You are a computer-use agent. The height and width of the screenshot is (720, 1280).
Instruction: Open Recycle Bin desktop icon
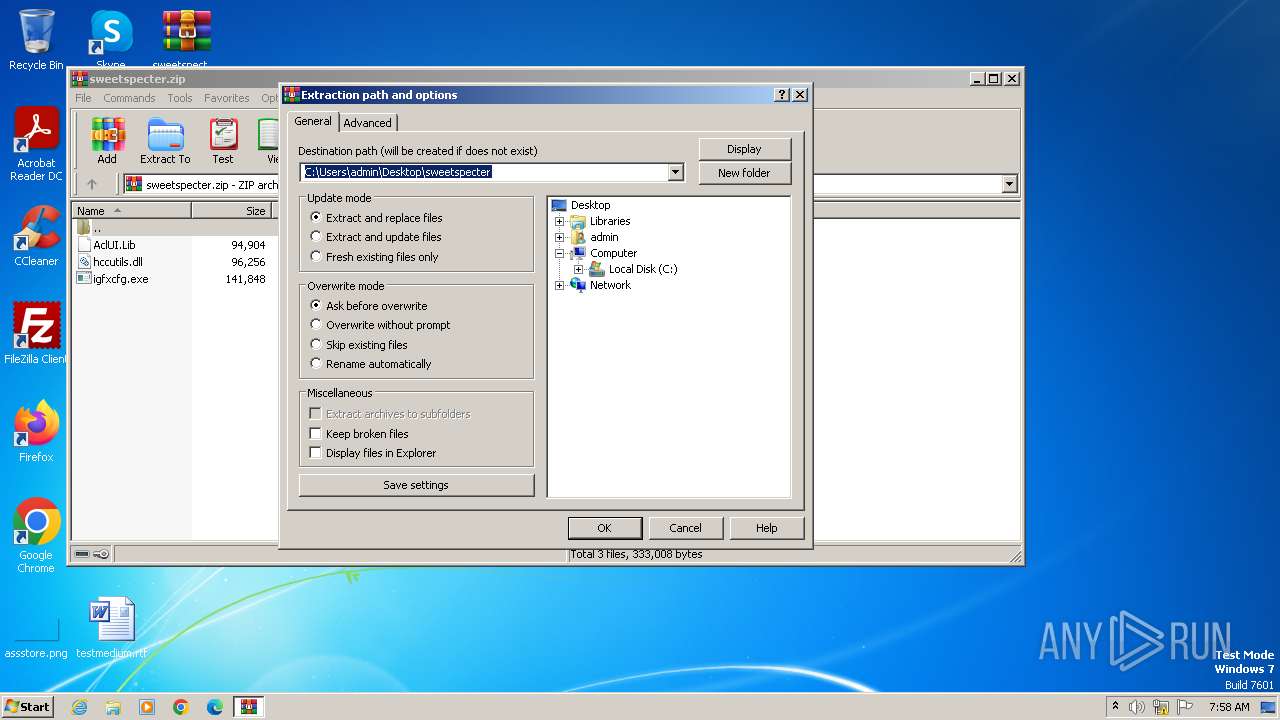click(x=36, y=40)
